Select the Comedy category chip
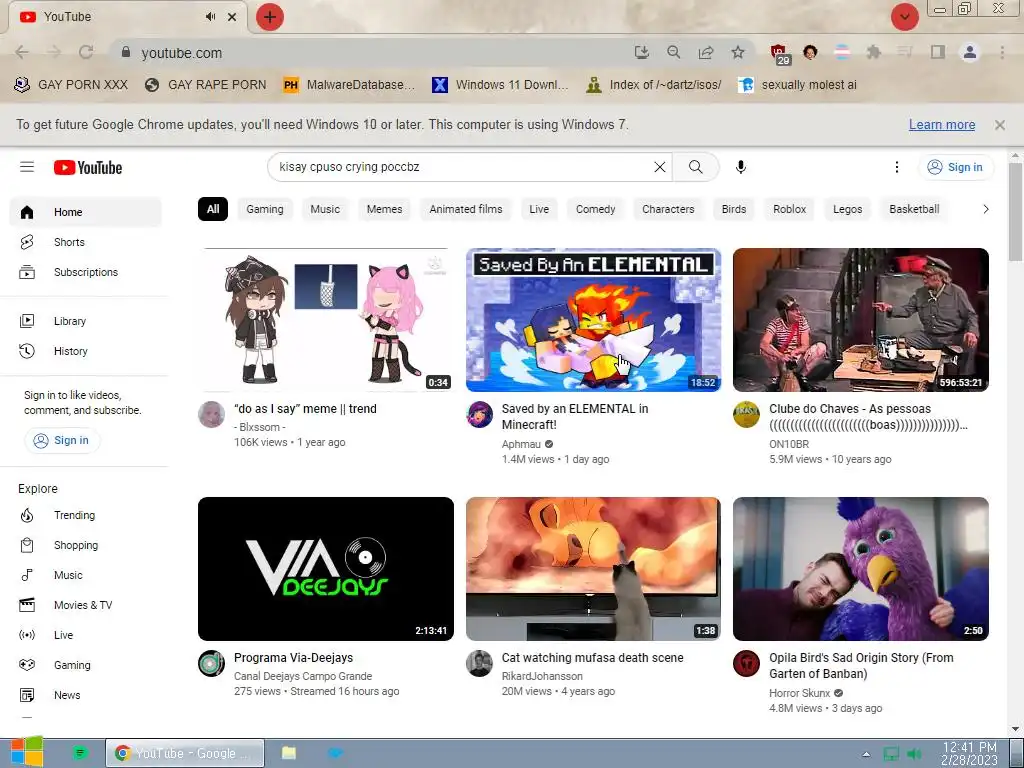 click(595, 209)
